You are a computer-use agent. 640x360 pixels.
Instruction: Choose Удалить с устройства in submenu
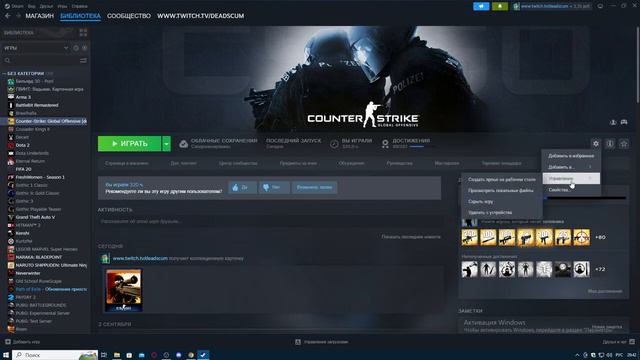502,213
